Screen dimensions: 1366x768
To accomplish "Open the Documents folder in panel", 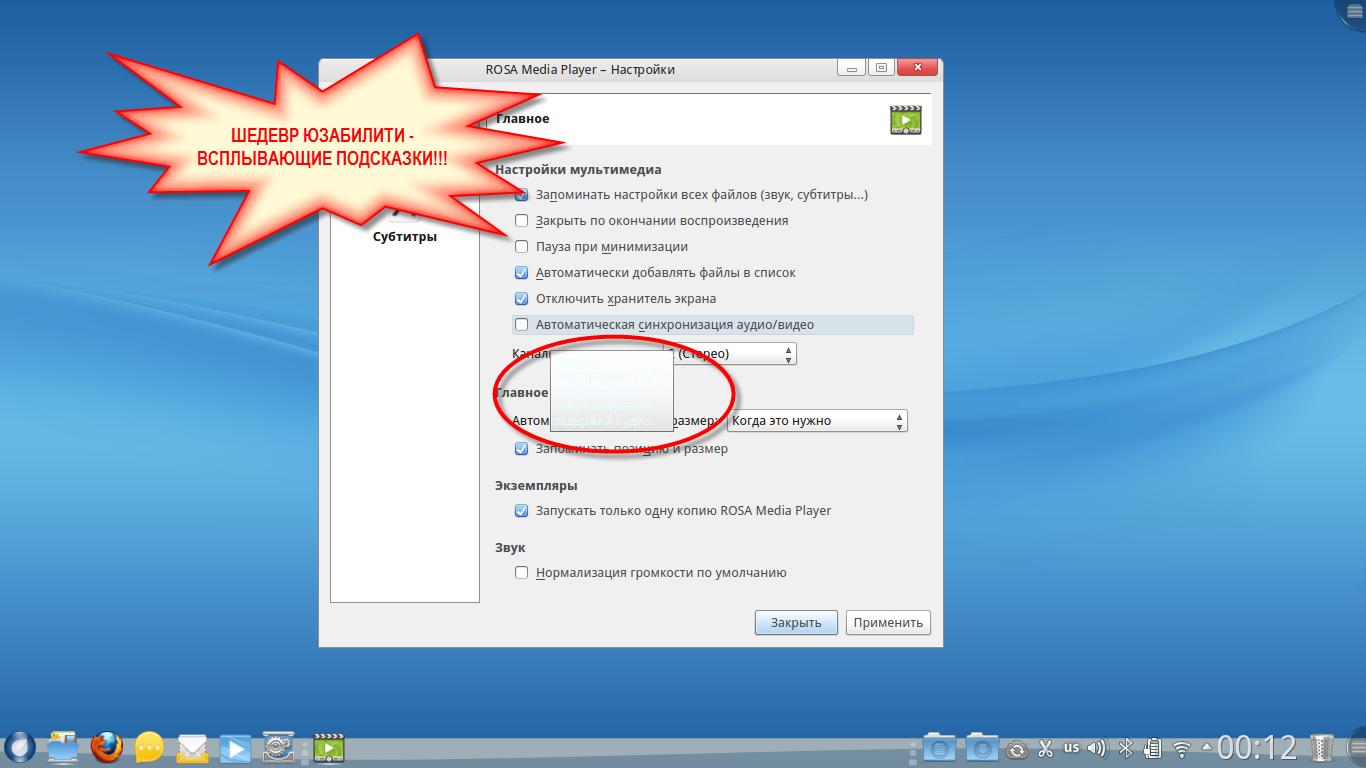I will 938,747.
